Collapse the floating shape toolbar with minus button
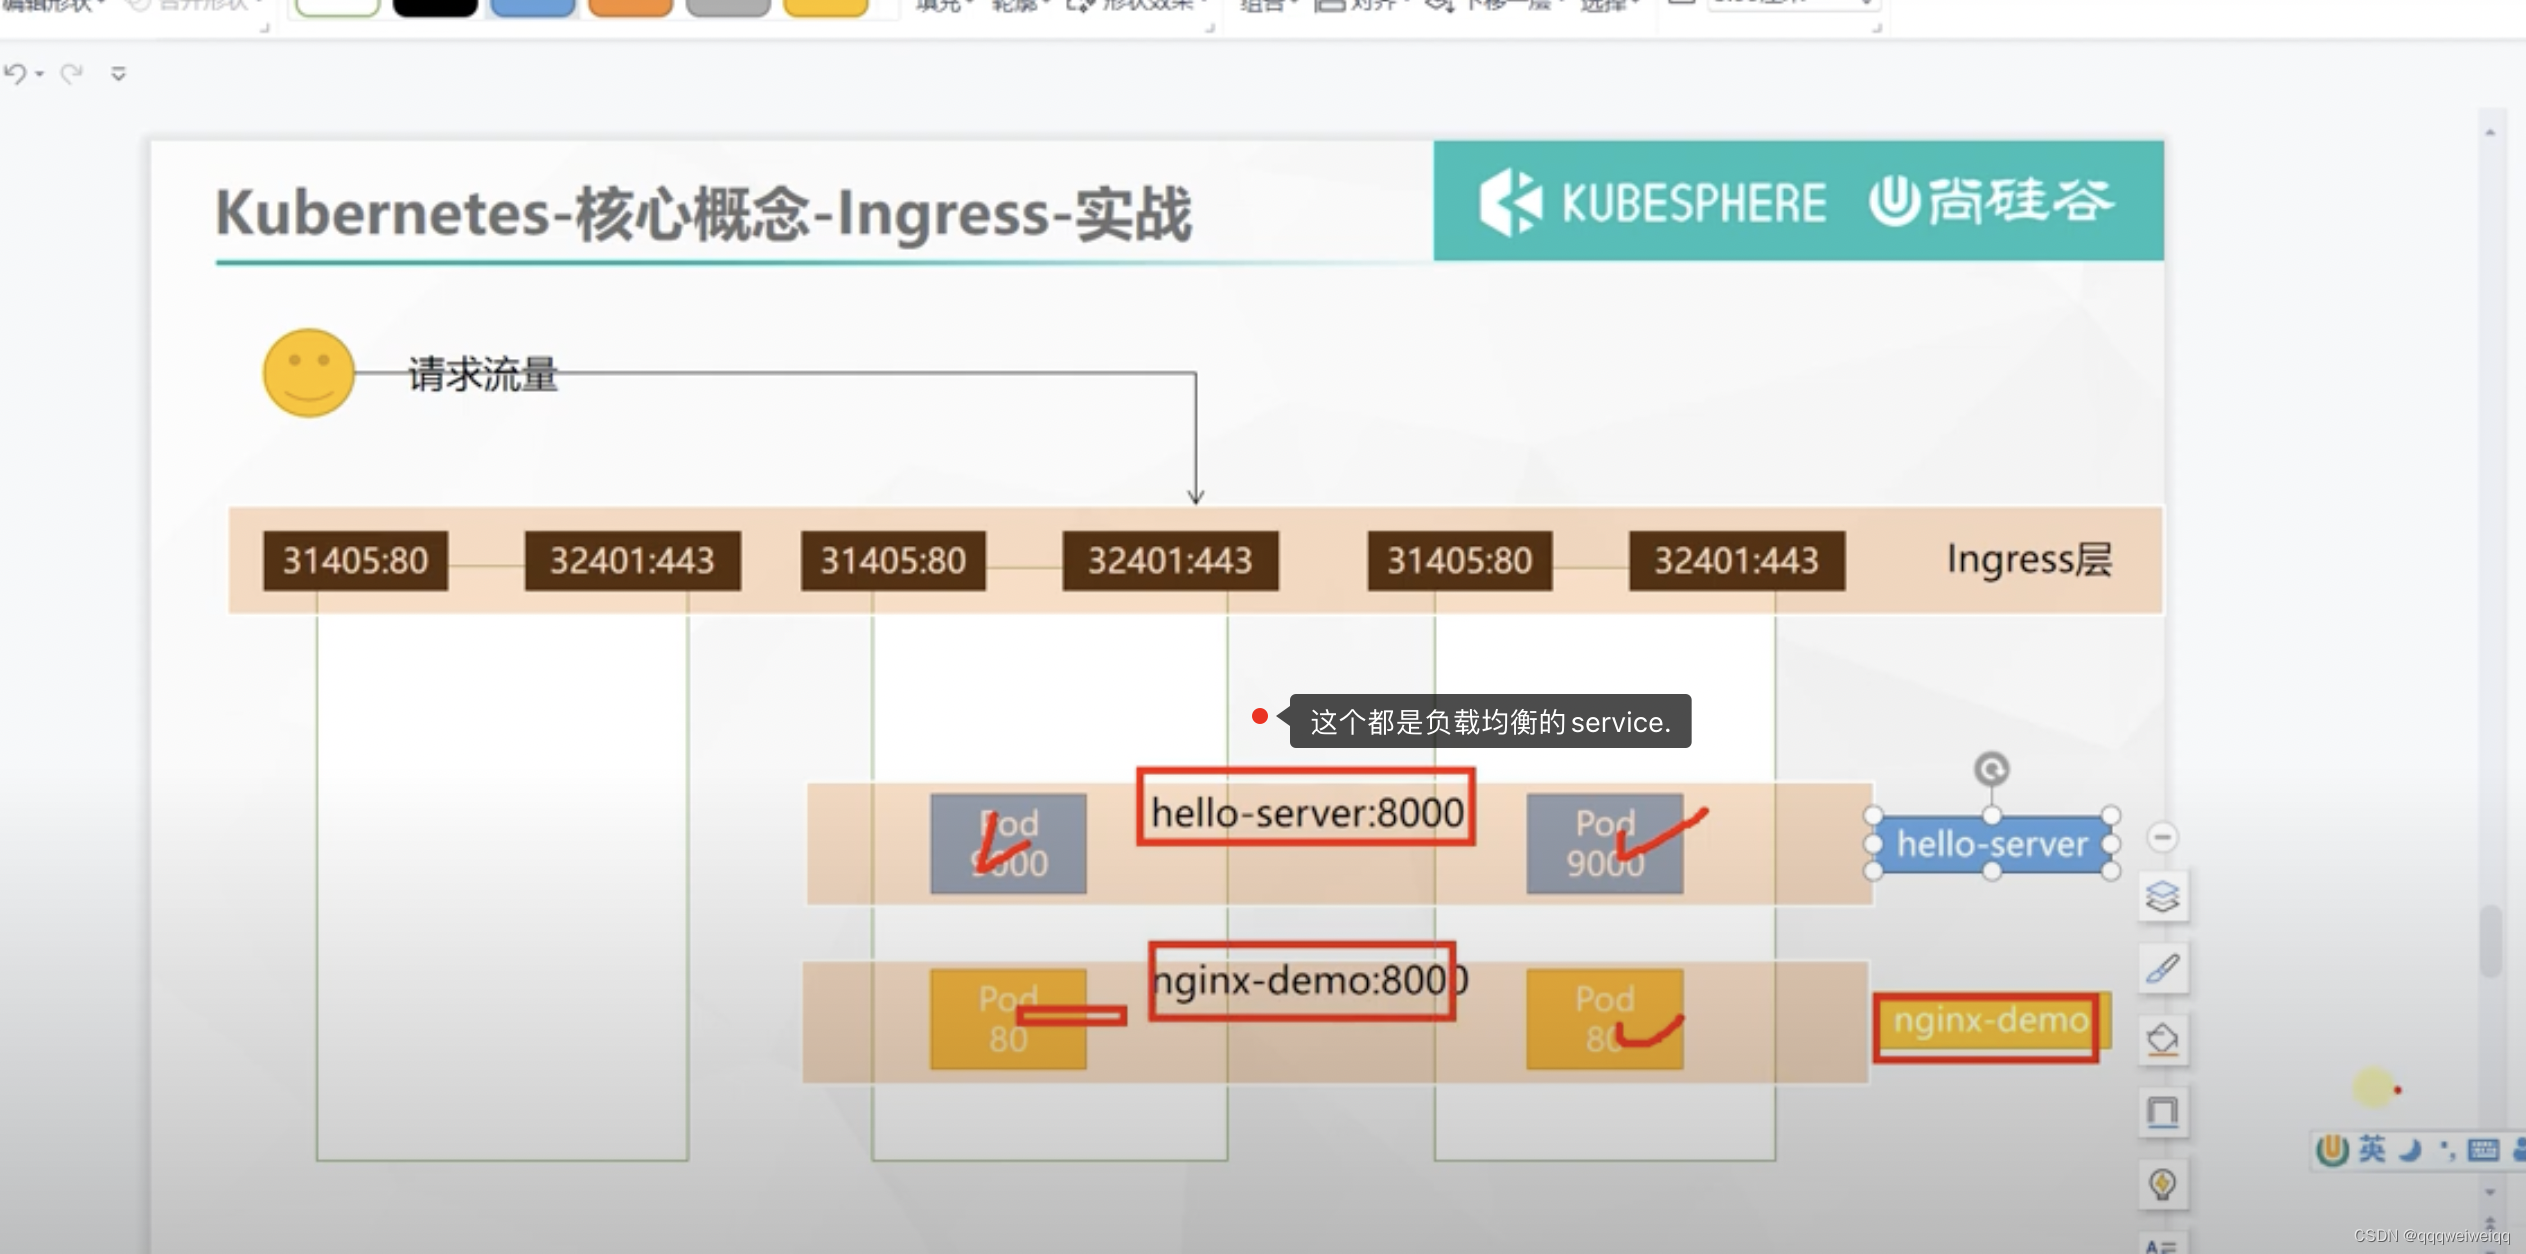The height and width of the screenshot is (1254, 2526). (2162, 837)
